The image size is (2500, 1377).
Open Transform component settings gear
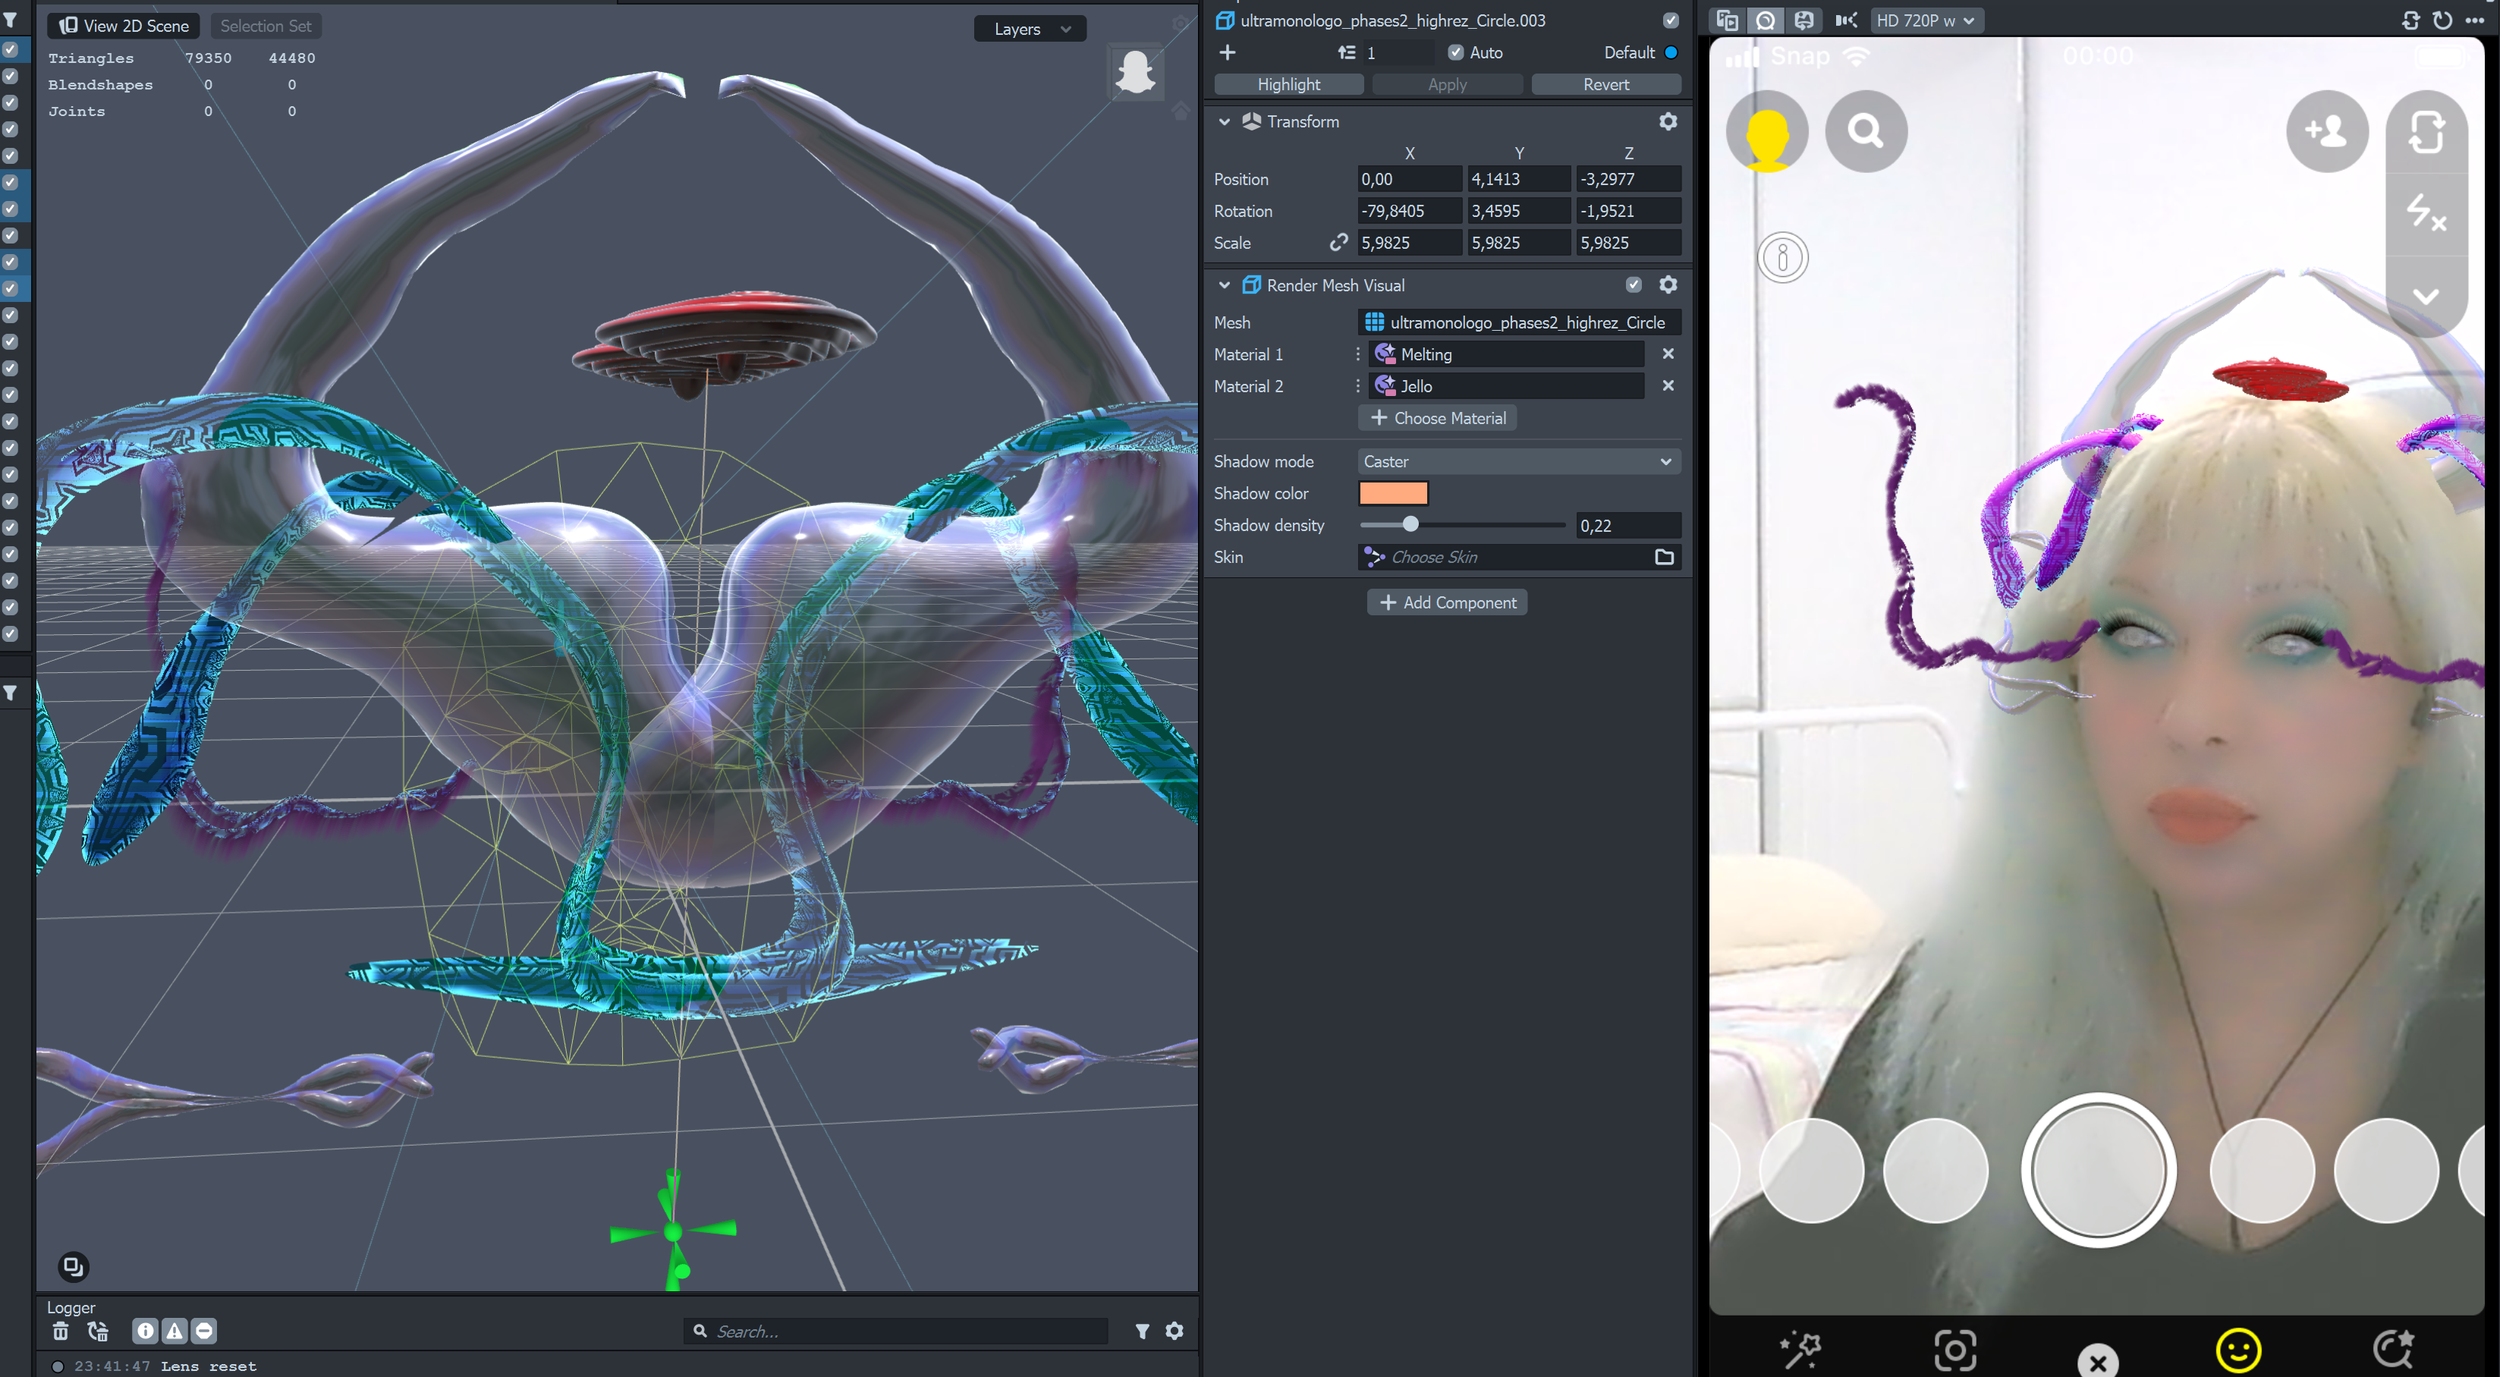[x=1668, y=121]
